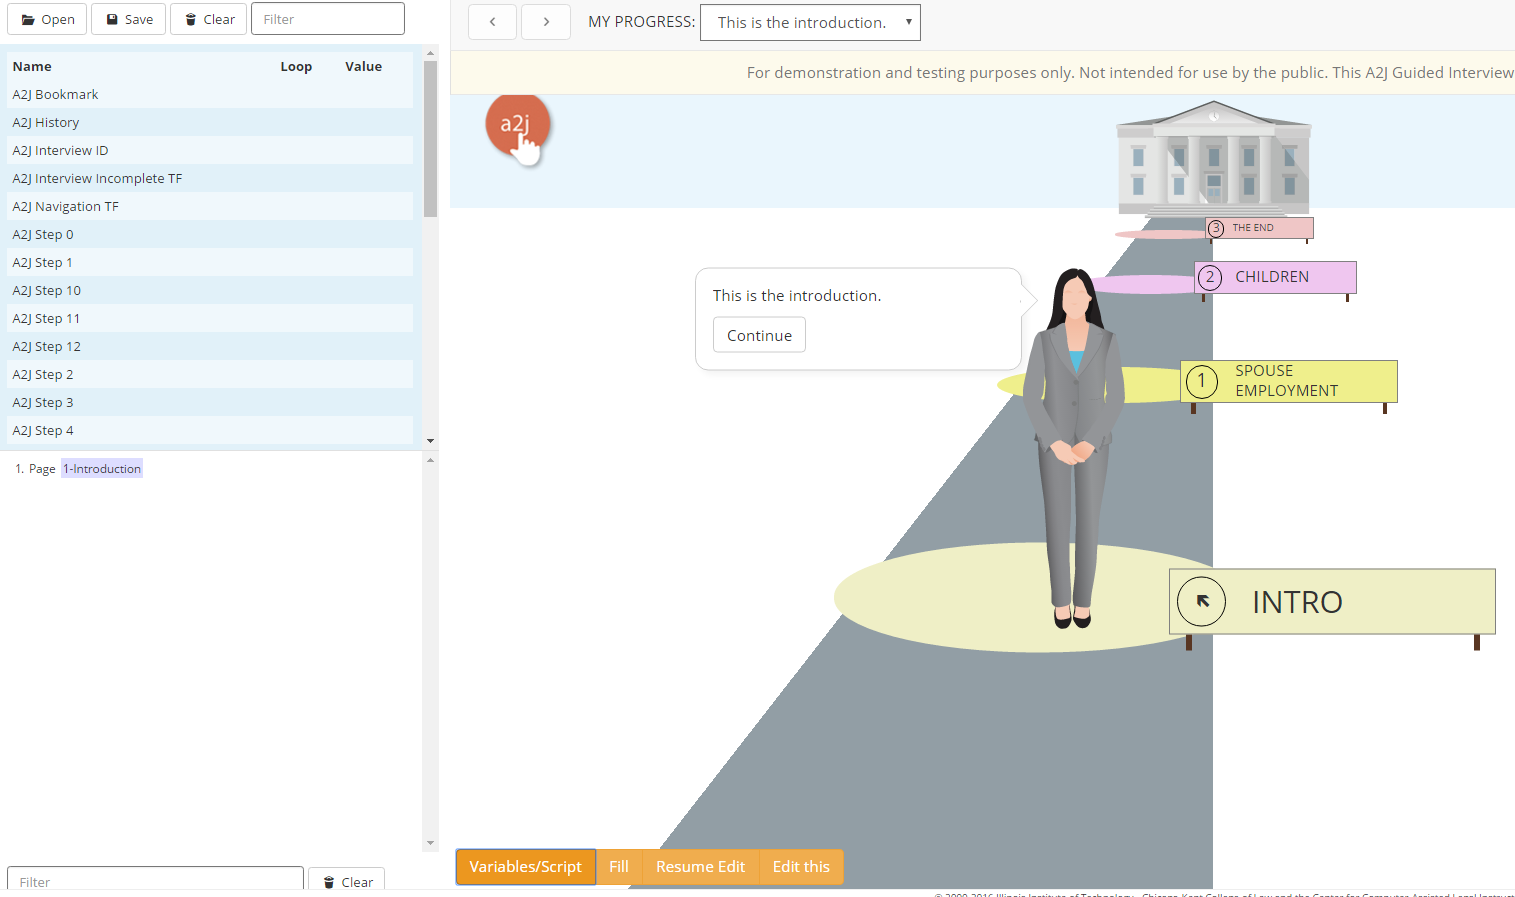The height and width of the screenshot is (897, 1515).
Task: Focus the top variables Filter field
Action: (328, 19)
